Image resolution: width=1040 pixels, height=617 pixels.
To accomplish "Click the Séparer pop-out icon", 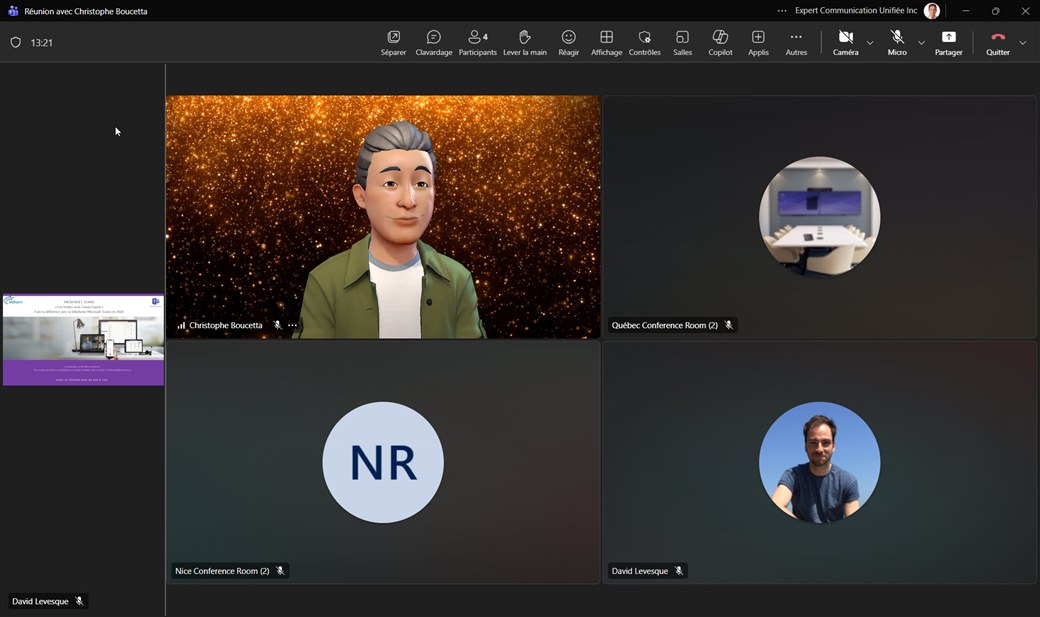I will (x=393, y=43).
